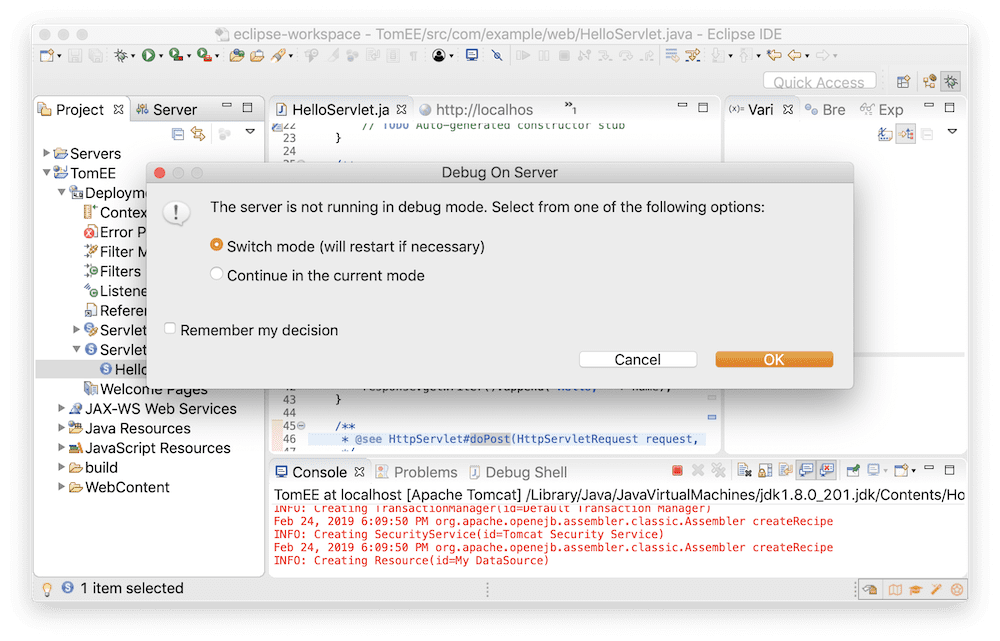Screen dimensions: 1000x641
Task: Select Switch mode radio option
Action: (217, 245)
